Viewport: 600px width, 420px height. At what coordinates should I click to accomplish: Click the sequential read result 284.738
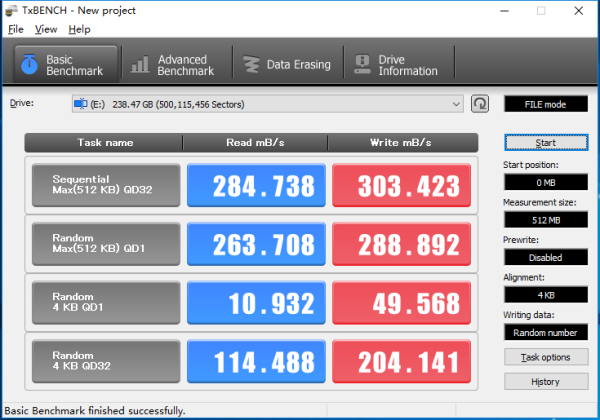click(x=256, y=186)
